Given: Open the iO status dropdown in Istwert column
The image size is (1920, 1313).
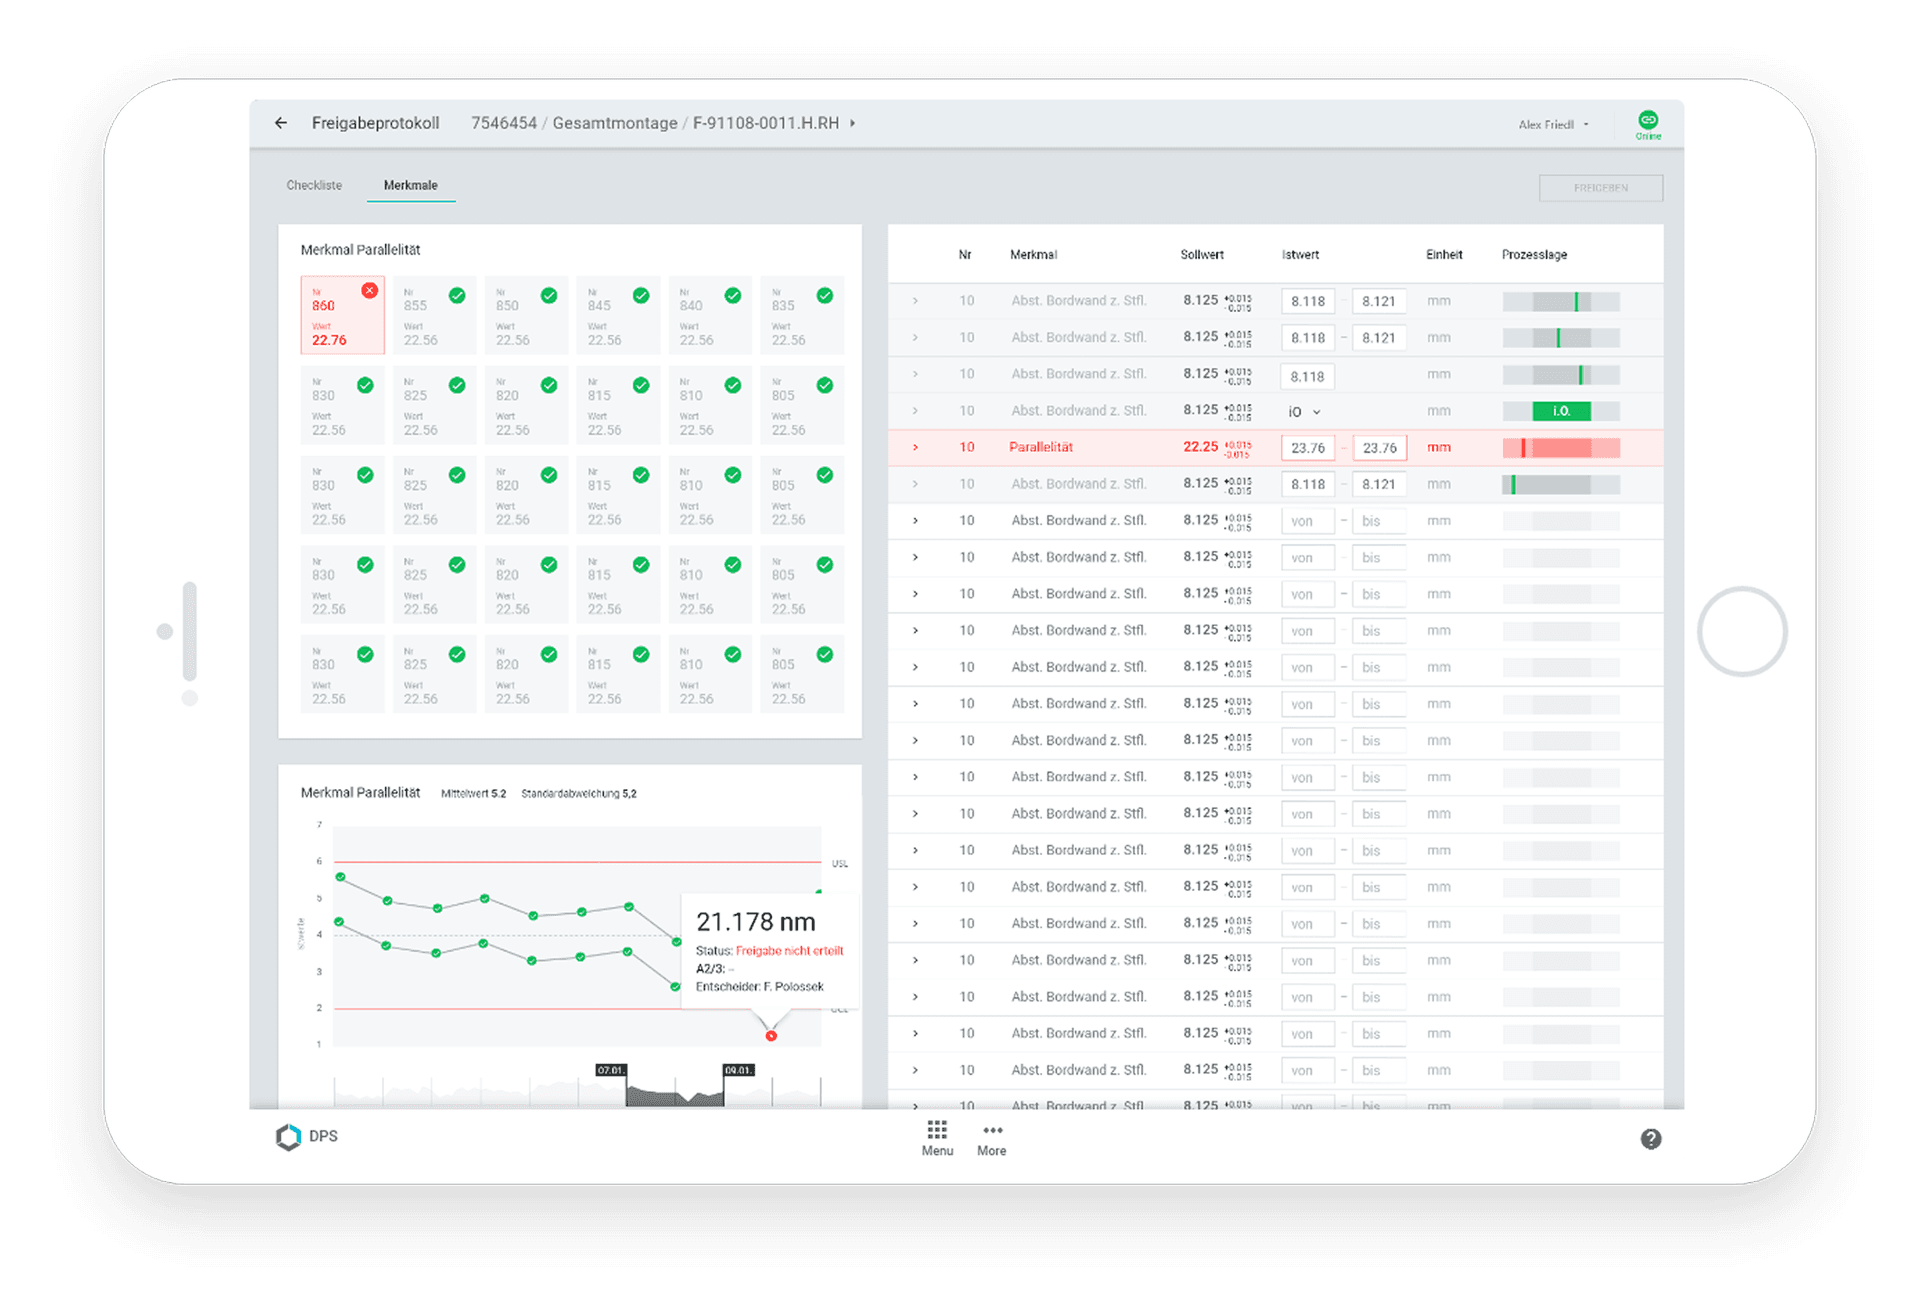Looking at the screenshot, I should coord(1303,411).
